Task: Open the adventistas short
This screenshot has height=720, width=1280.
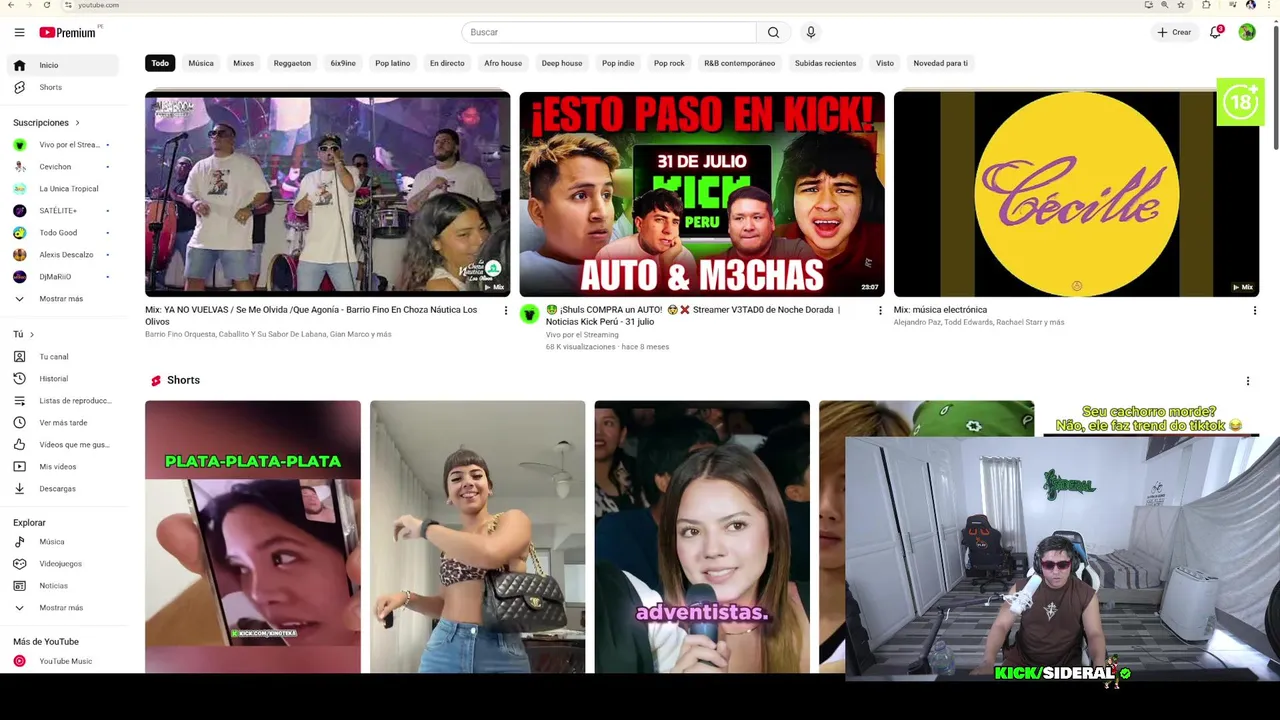Action: [702, 537]
